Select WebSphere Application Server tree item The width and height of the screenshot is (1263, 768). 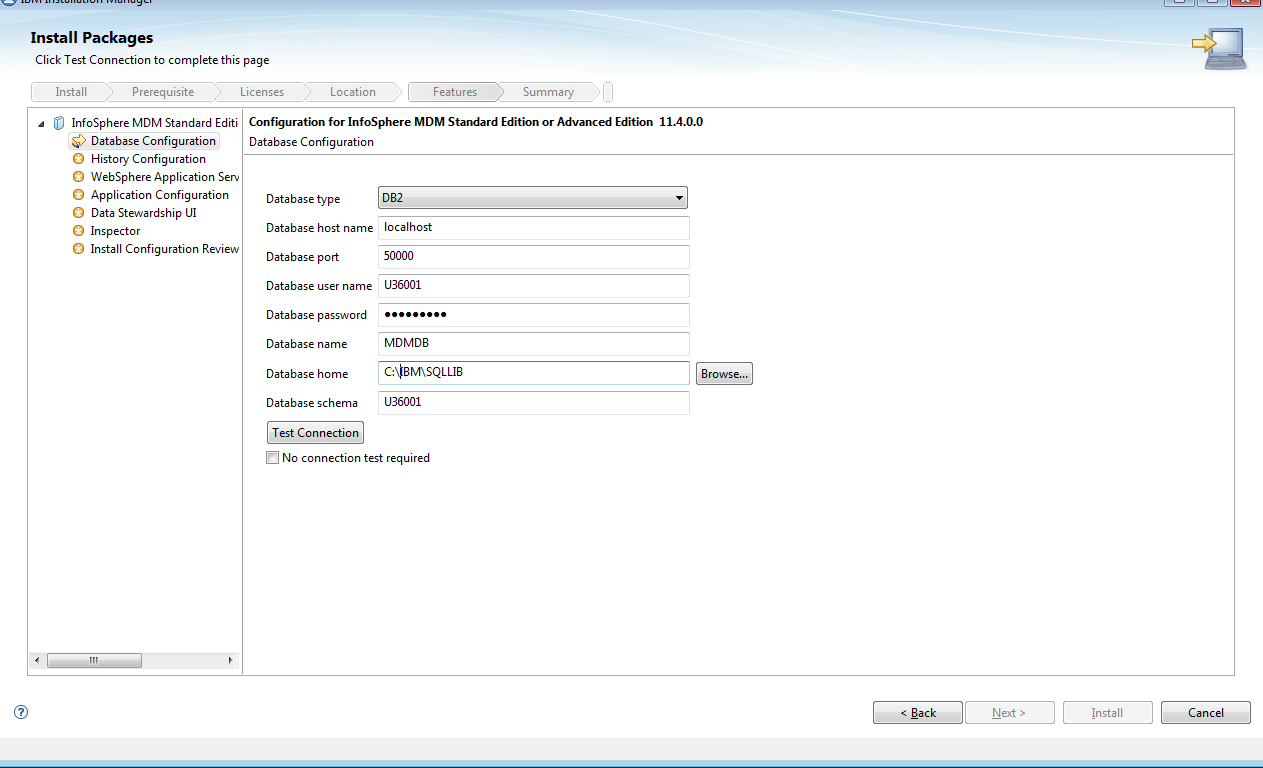click(165, 177)
